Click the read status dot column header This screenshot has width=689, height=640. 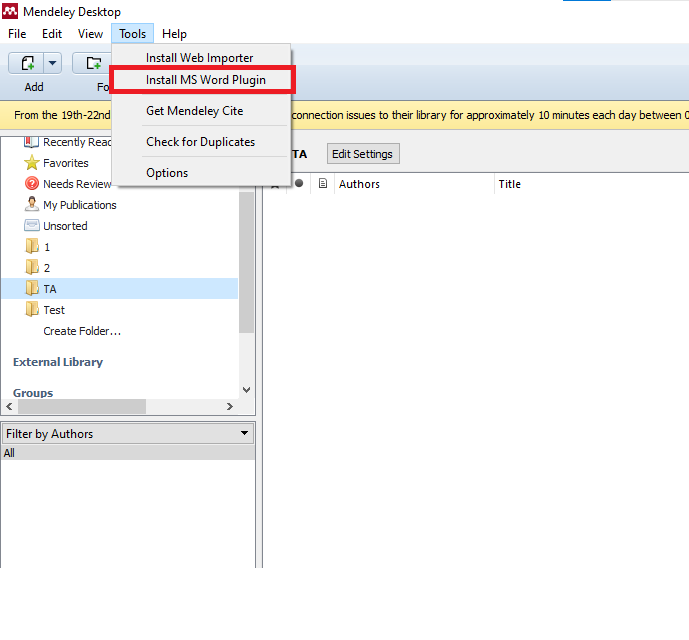tap(299, 183)
